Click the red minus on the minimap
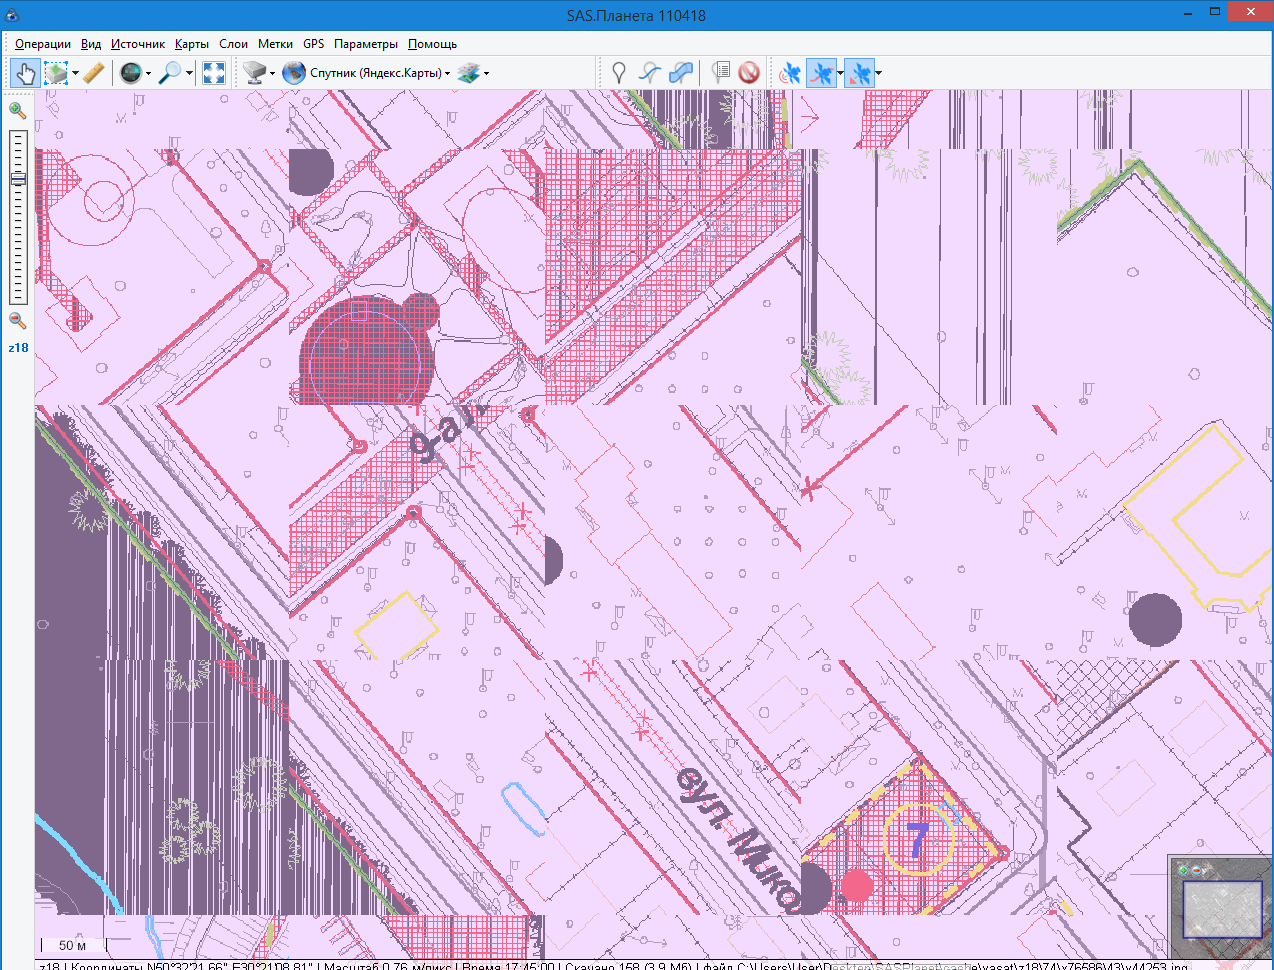The image size is (1274, 970). 1197,870
